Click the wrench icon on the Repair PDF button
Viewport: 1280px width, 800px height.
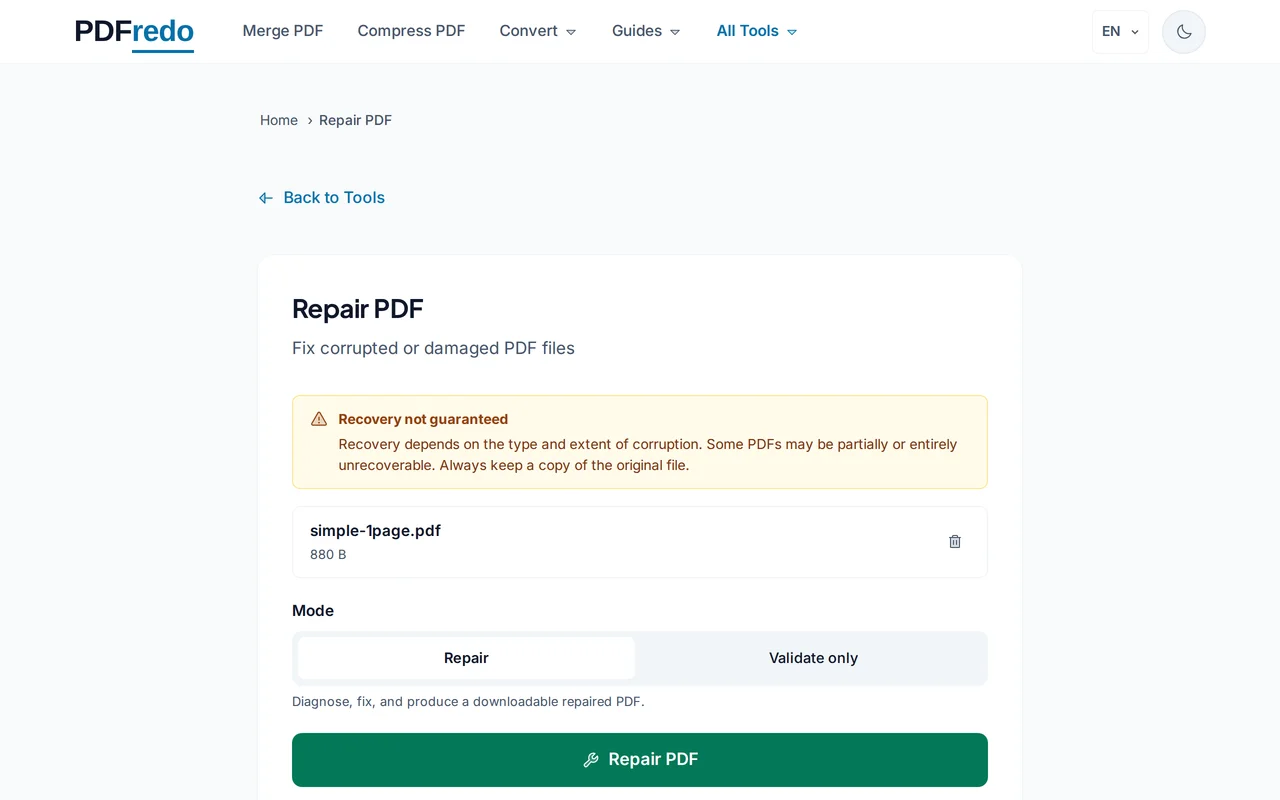(x=590, y=759)
